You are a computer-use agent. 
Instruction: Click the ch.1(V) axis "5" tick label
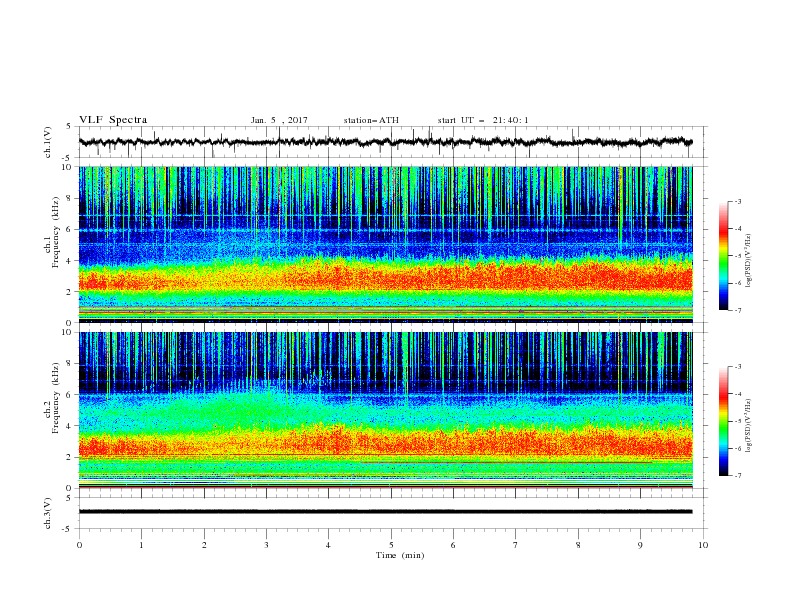point(69,127)
